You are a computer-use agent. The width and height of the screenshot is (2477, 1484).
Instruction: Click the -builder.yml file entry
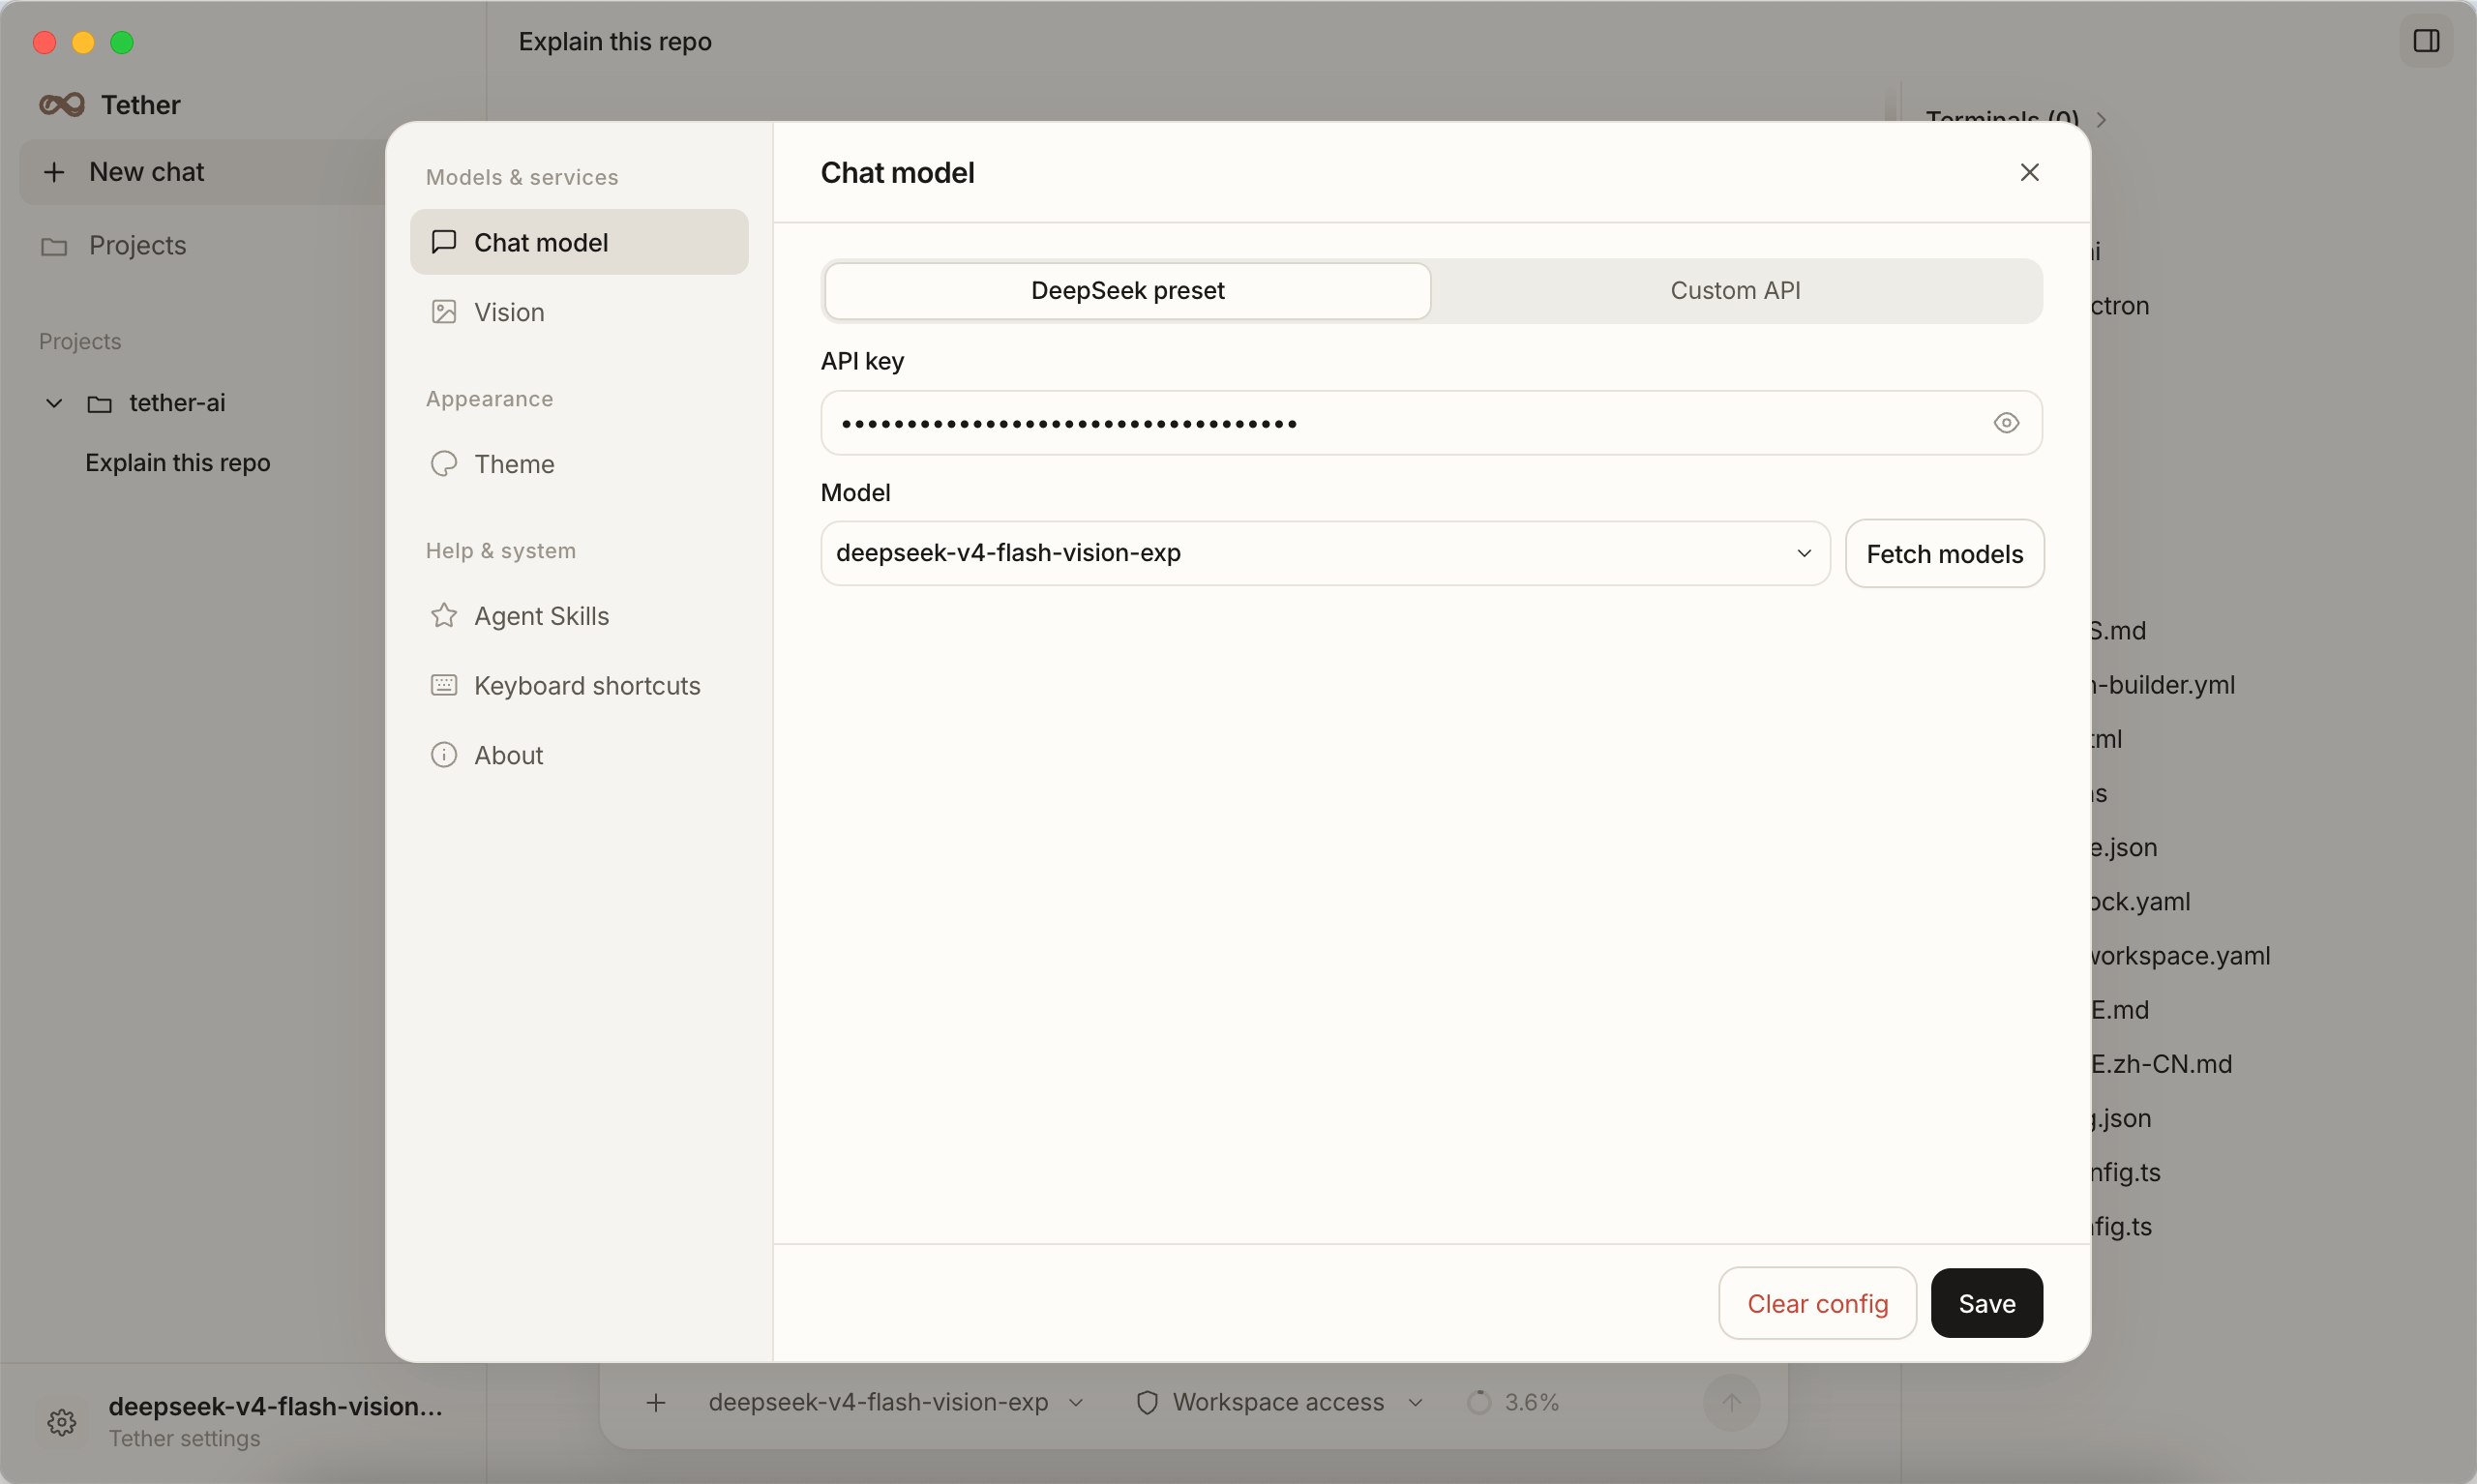click(2163, 685)
